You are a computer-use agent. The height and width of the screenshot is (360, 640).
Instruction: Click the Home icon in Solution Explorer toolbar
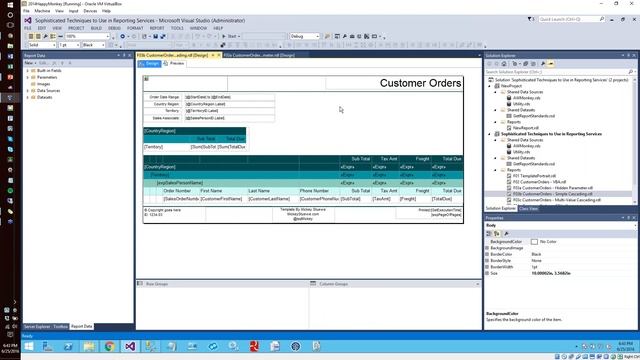tap(504, 64)
